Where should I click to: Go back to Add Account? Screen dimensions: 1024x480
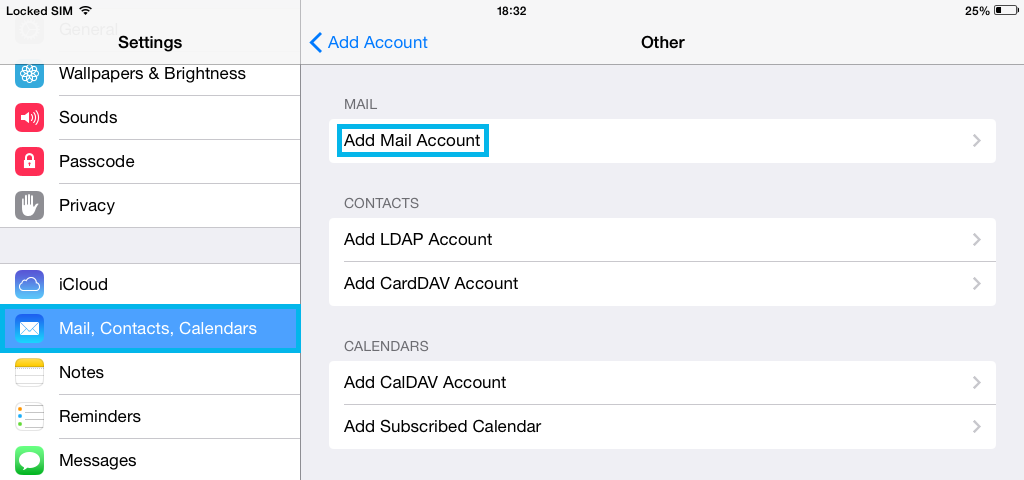[368, 42]
